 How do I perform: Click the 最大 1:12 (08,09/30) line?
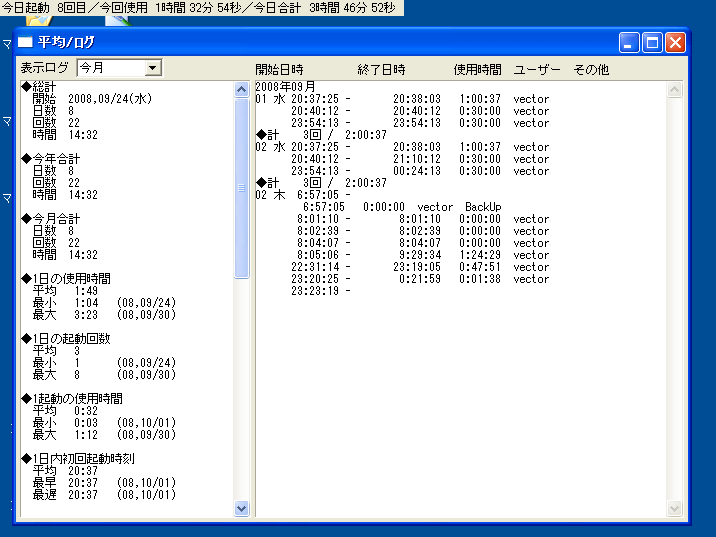(104, 434)
